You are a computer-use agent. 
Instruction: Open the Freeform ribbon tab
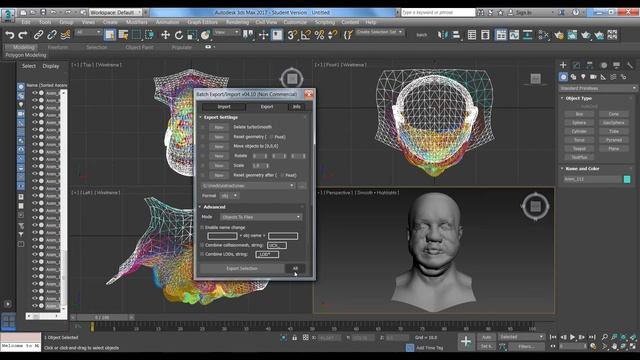(58, 47)
